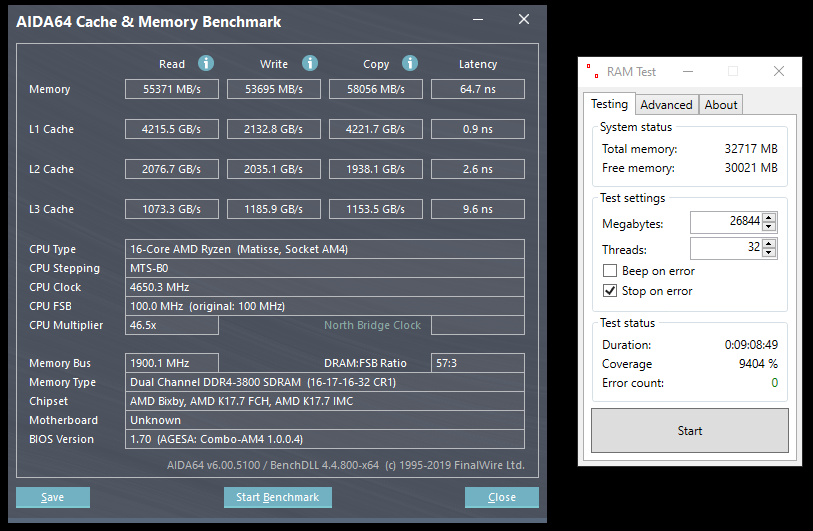This screenshot has width=813, height=531.
Task: Click the Memory Bus 1900.1 MHz field
Action: 172,363
